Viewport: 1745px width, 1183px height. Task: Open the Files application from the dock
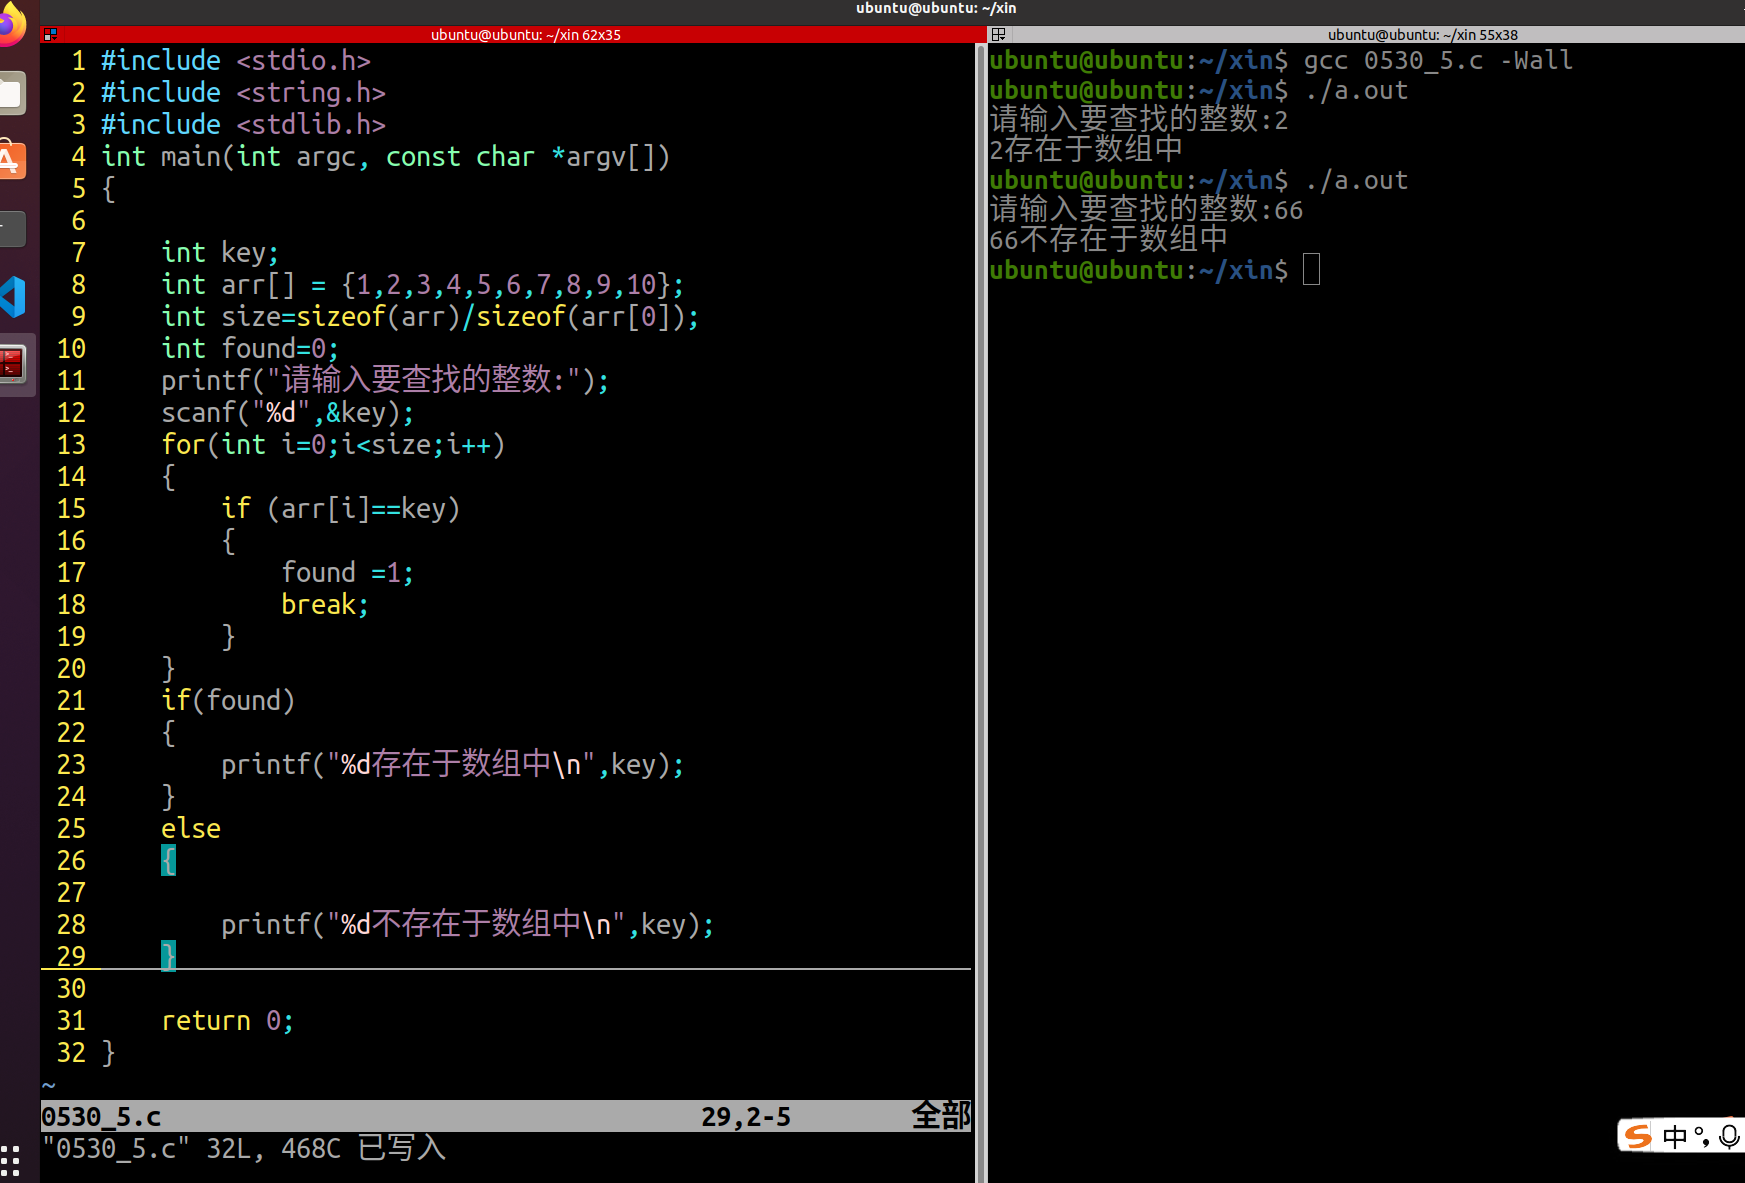[x=13, y=91]
